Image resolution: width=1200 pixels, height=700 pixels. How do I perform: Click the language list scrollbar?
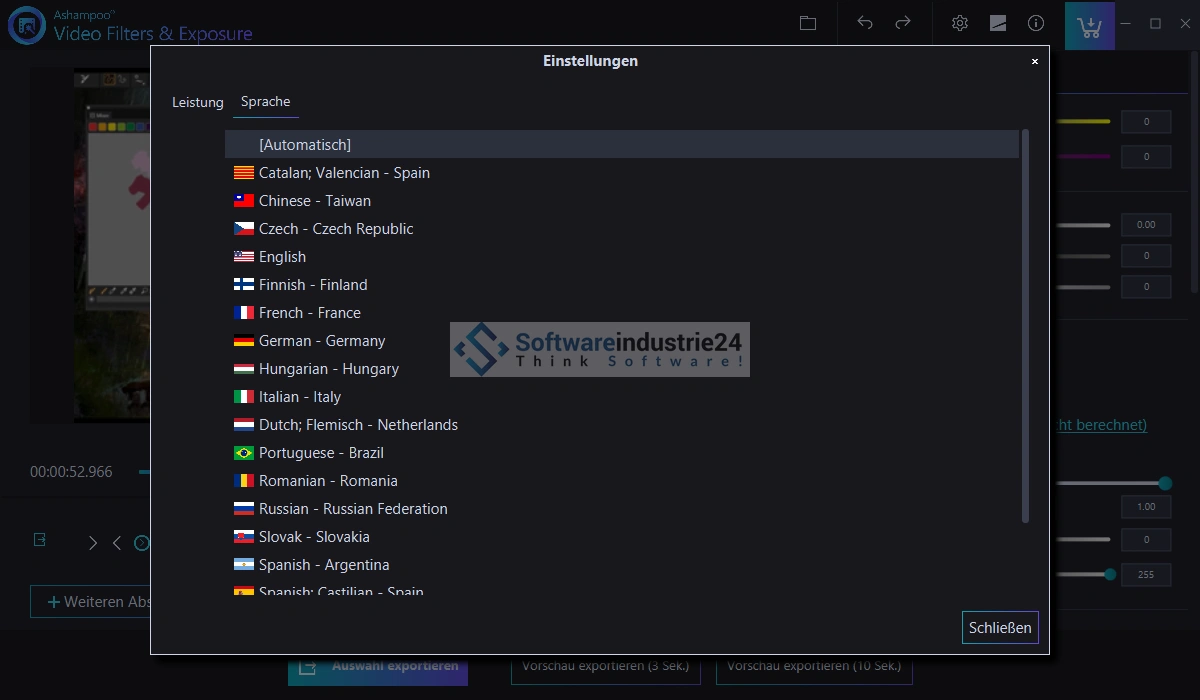coord(1025,325)
